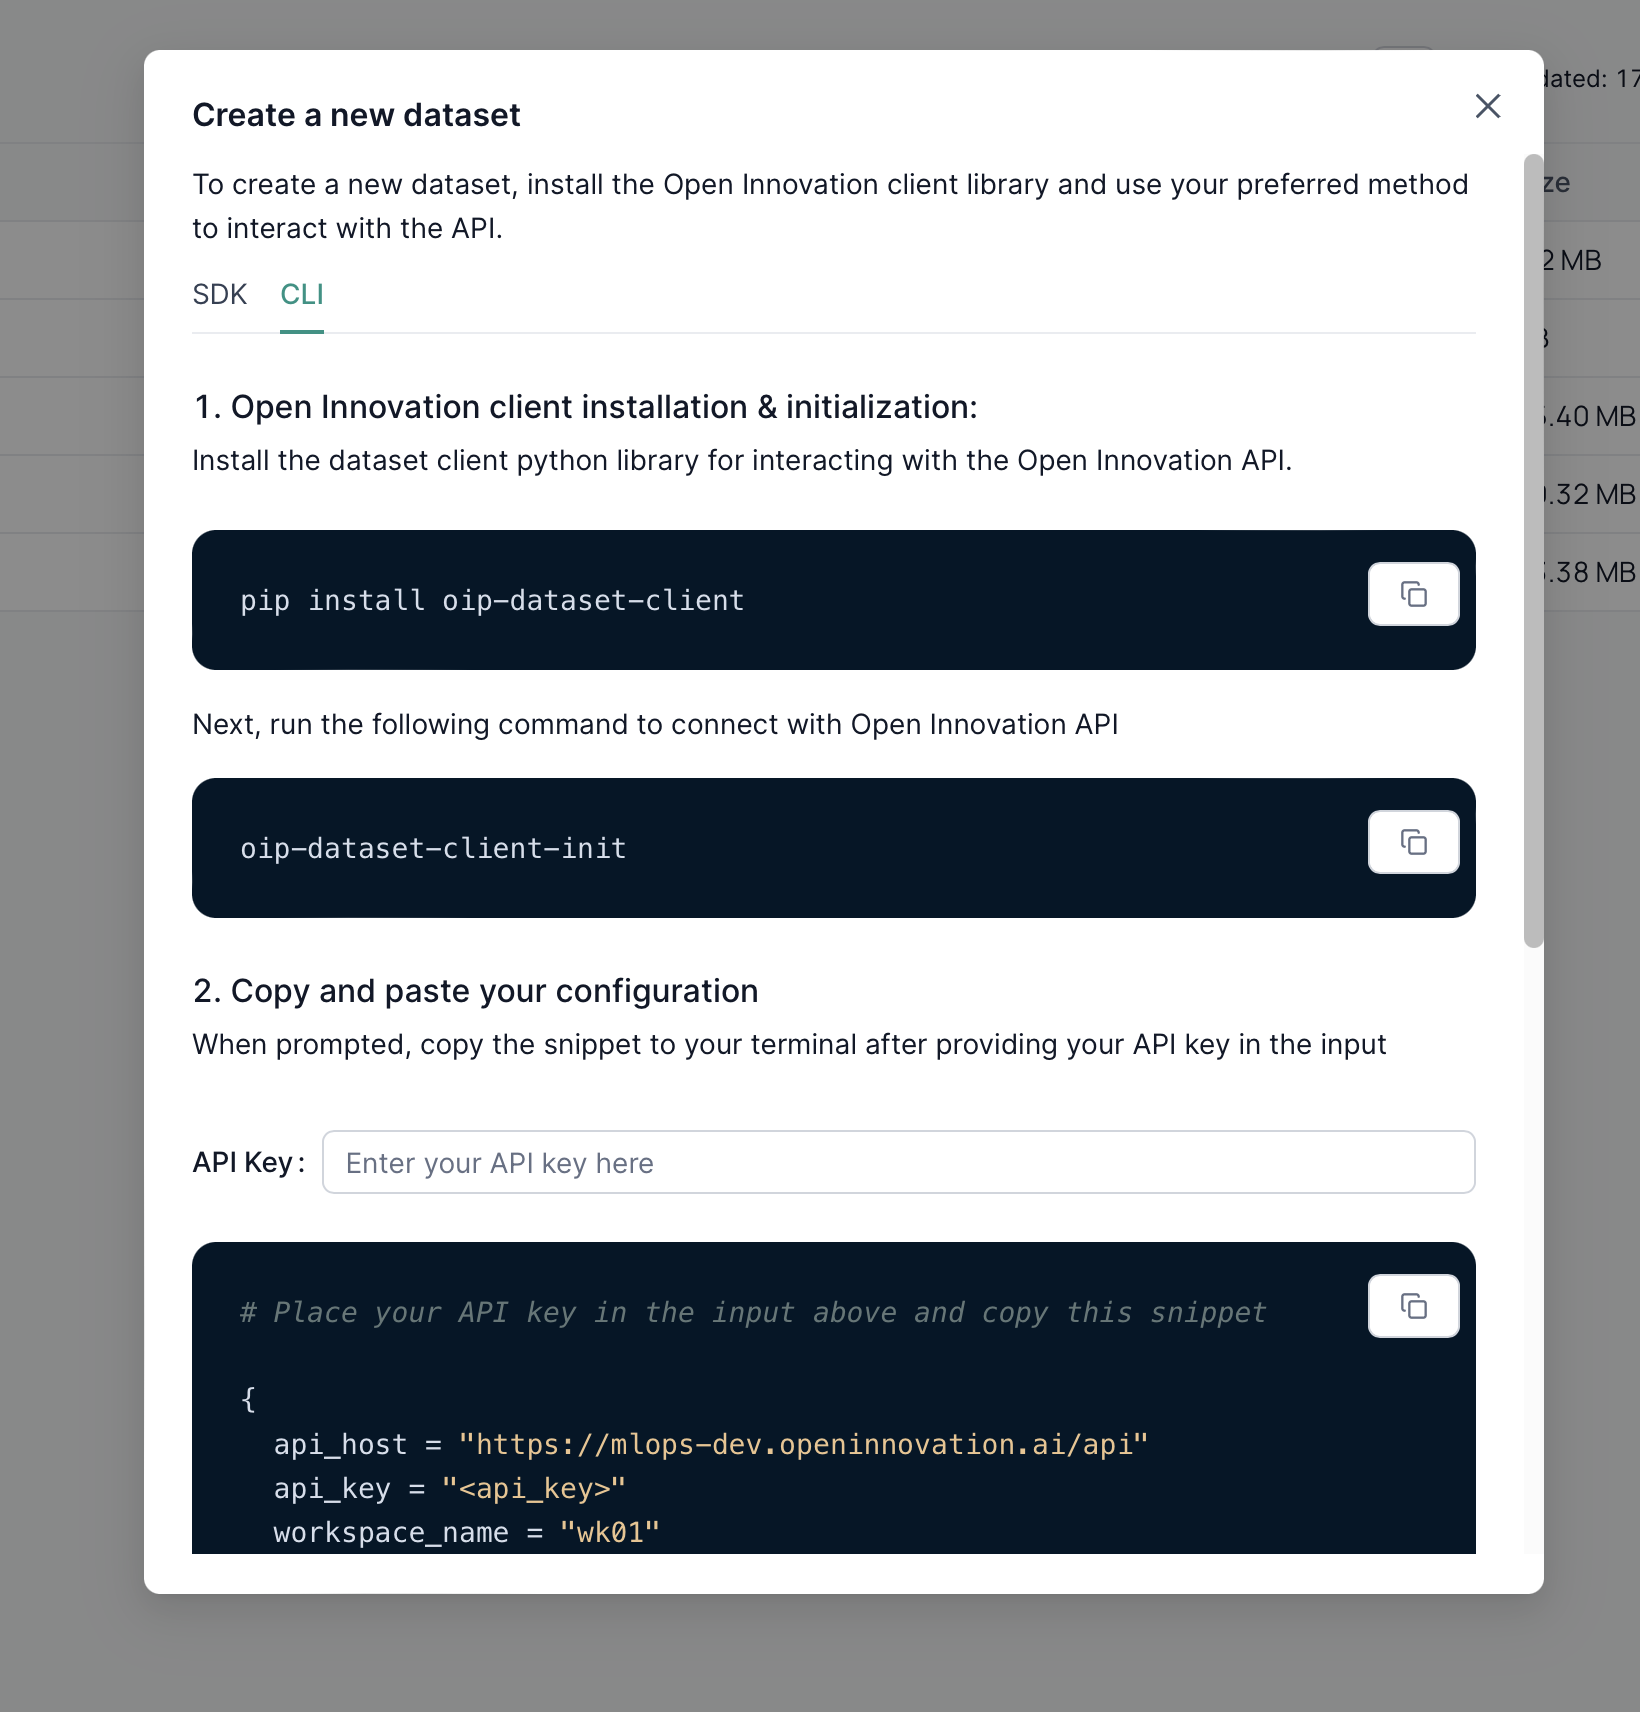Click the Create a new dataset heading
Screen dimensions: 1640x1712
pos(356,115)
